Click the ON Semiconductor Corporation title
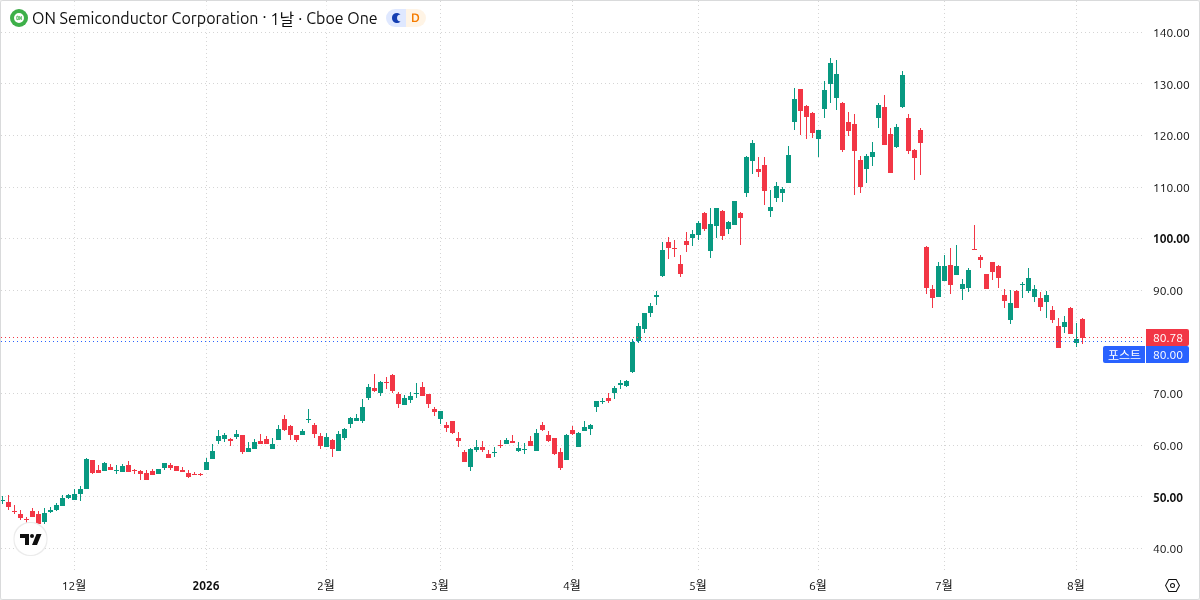Image resolution: width=1200 pixels, height=600 pixels. tap(144, 18)
